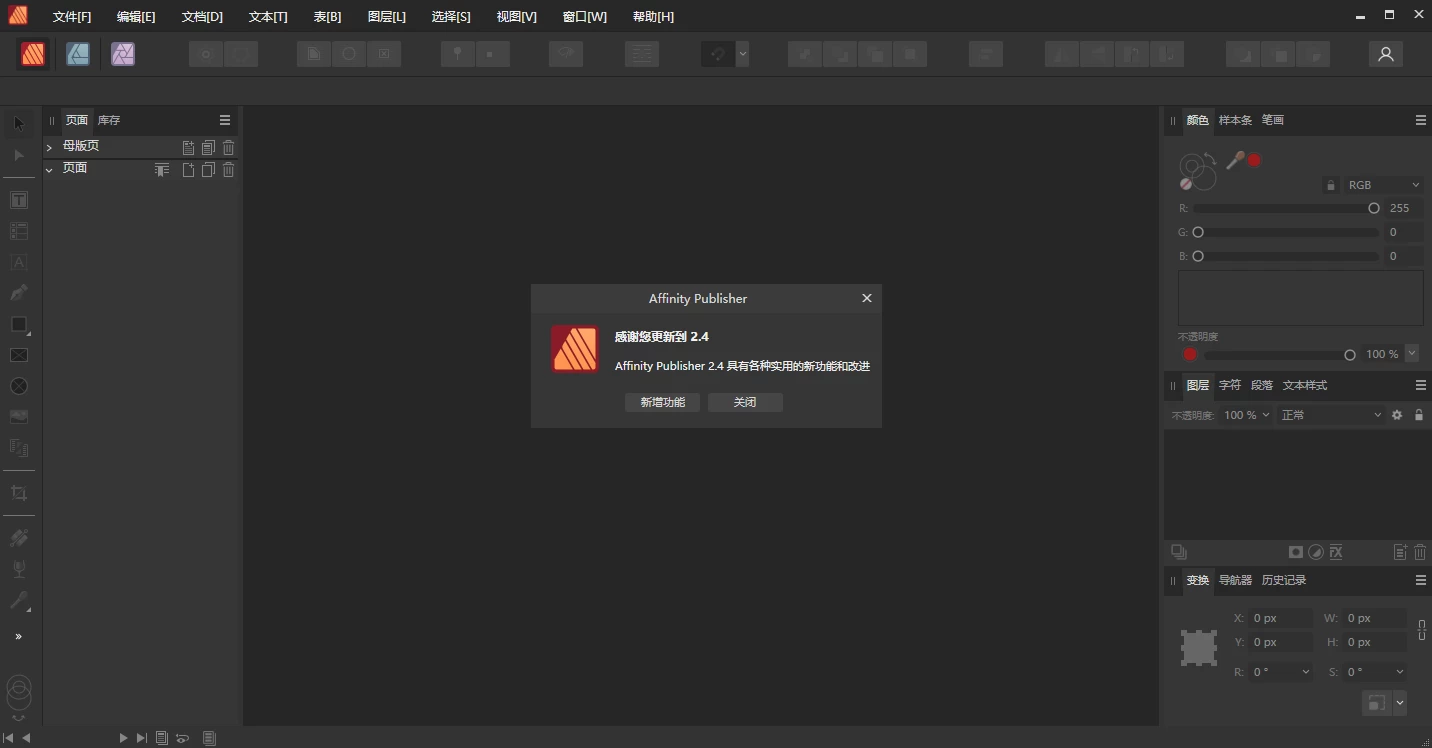Add a new page in the Pages panel

(x=188, y=169)
